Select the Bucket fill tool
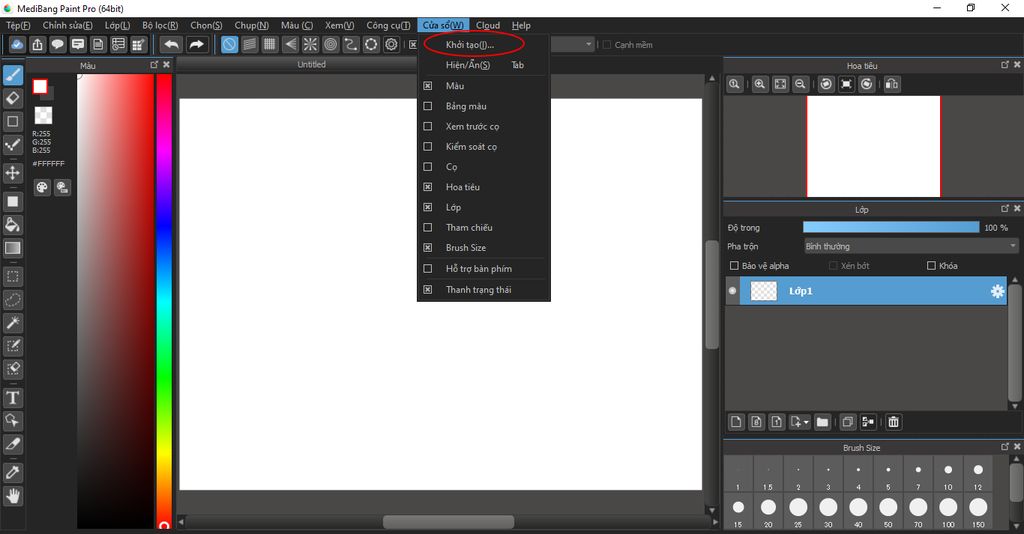Image resolution: width=1024 pixels, height=534 pixels. (12, 225)
